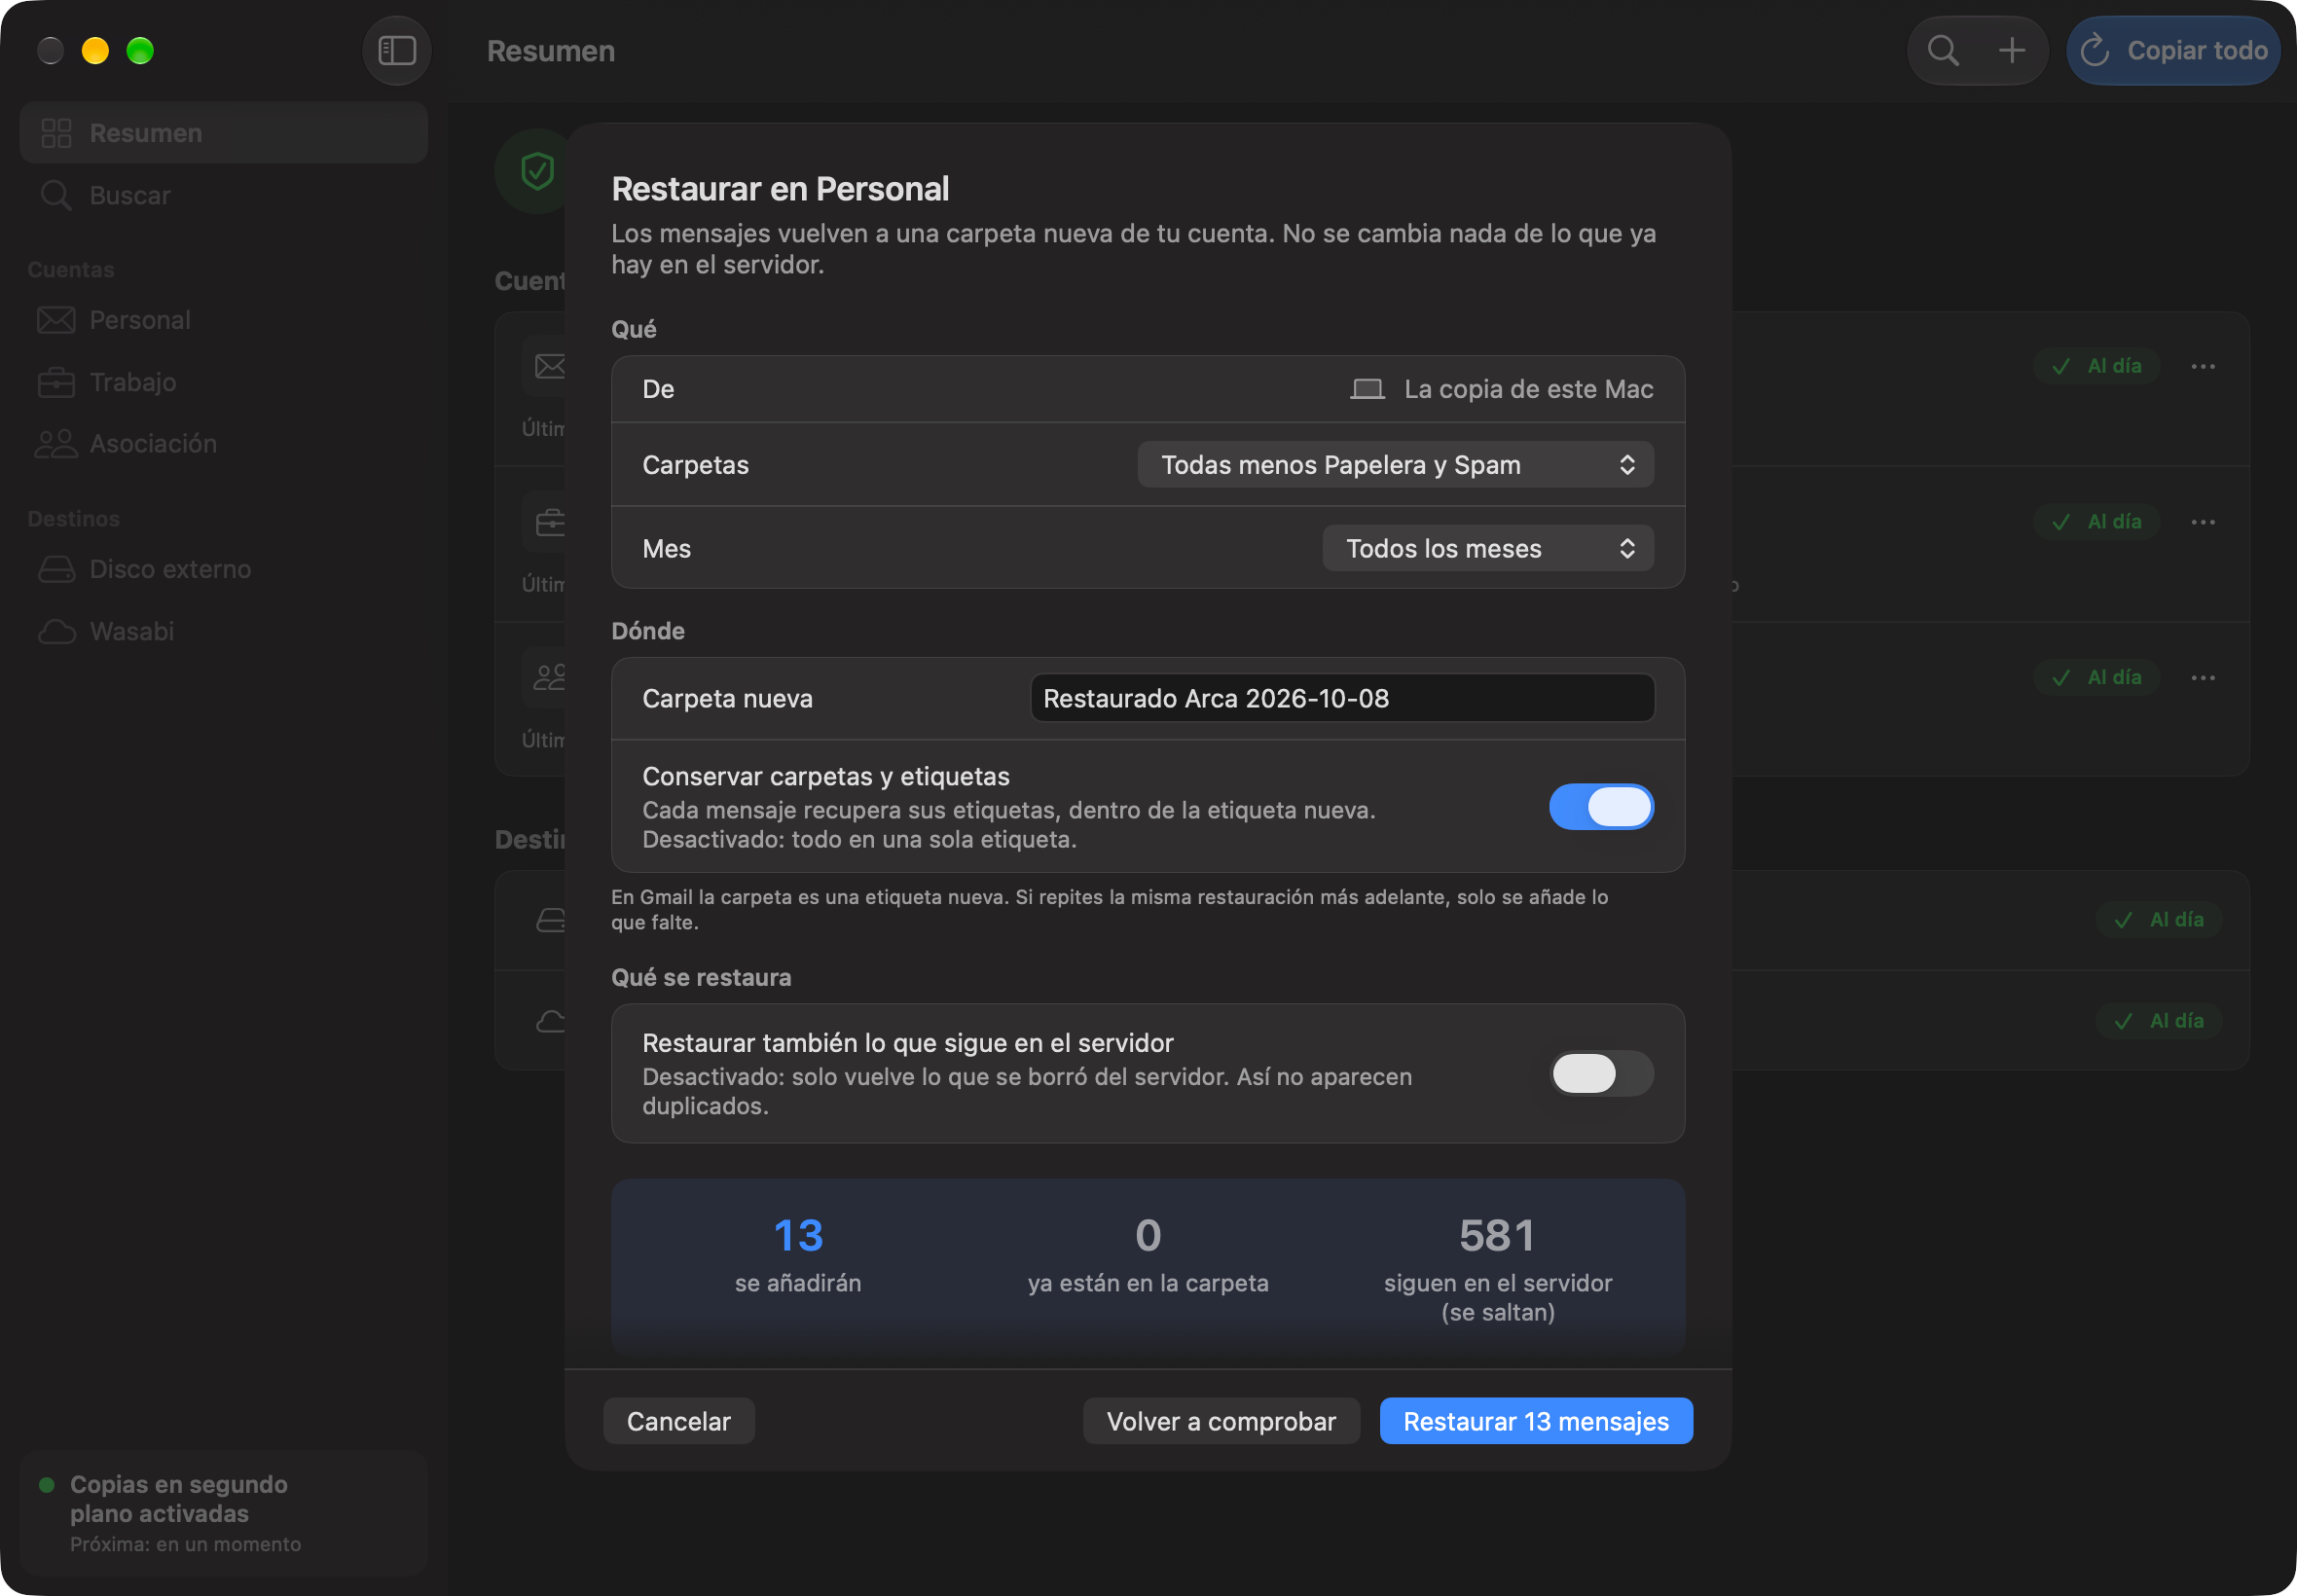This screenshot has width=2297, height=1596.
Task: Turn off Conservar carpetas y etiquetas switch
Action: 1601,806
